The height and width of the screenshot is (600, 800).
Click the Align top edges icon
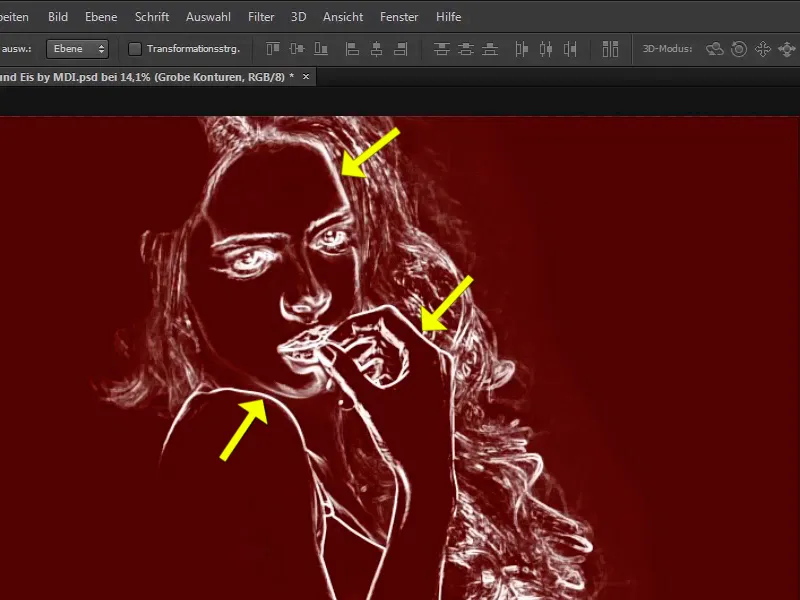coord(273,49)
